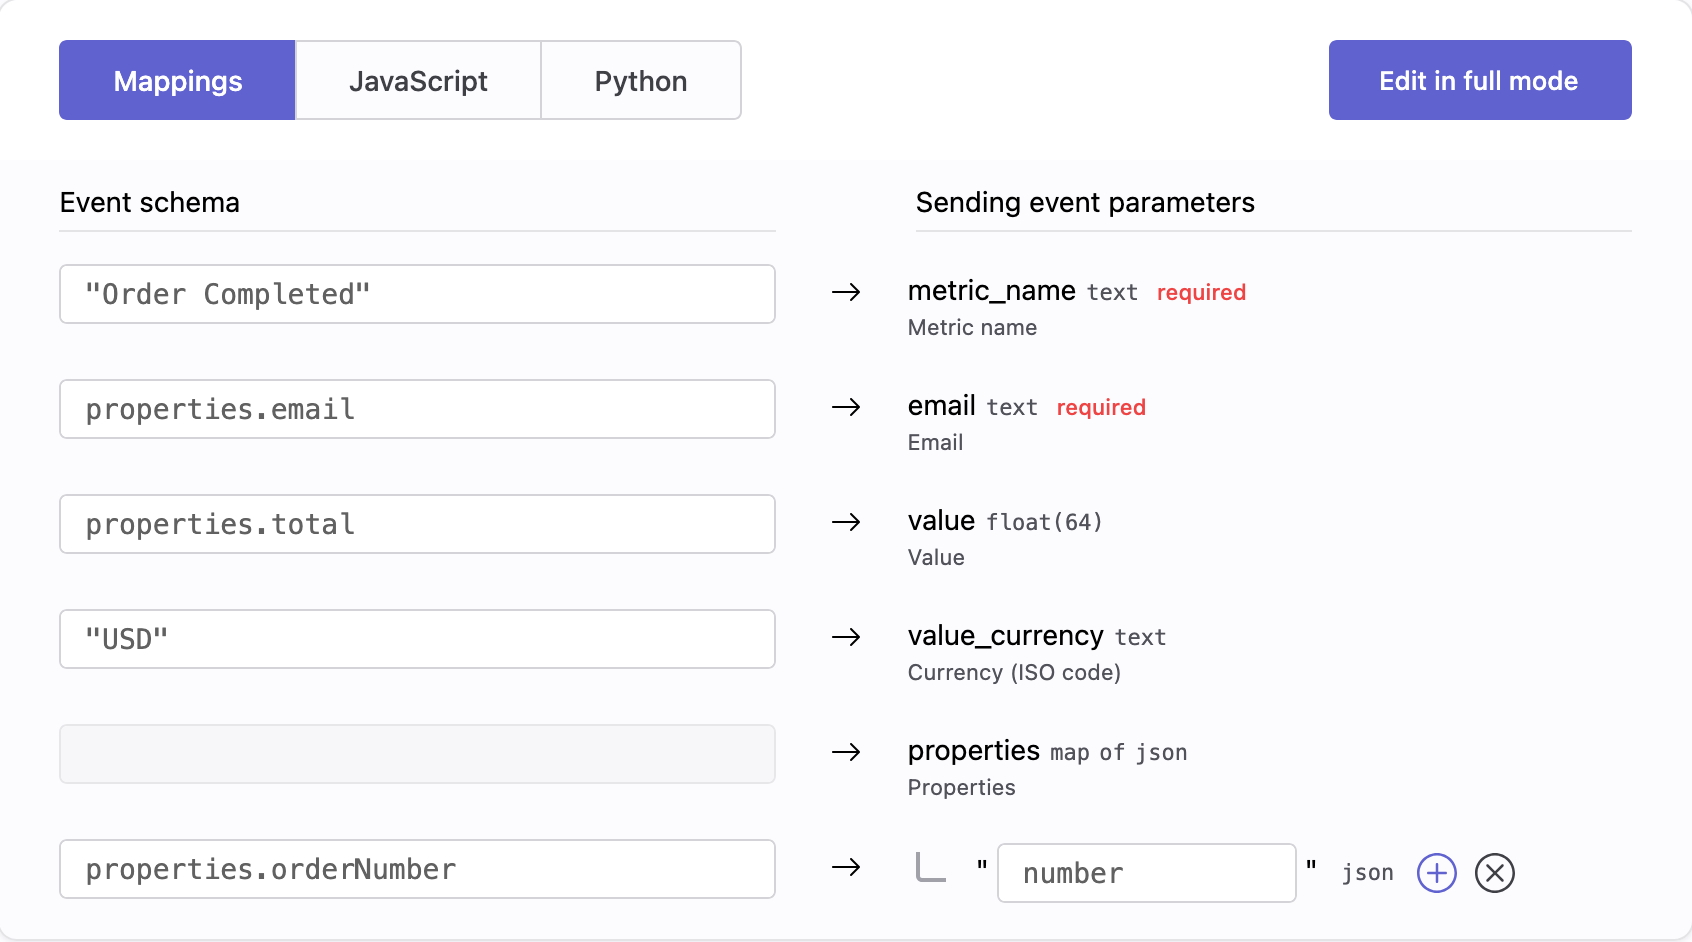This screenshot has width=1692, height=942.
Task: Click the arrow pointing to value float(64)
Action: tap(846, 522)
